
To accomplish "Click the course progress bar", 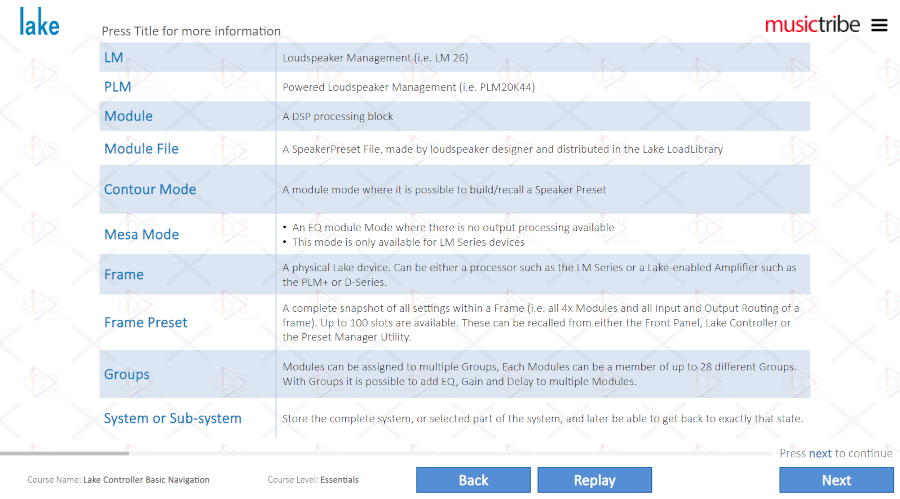I will (386, 453).
